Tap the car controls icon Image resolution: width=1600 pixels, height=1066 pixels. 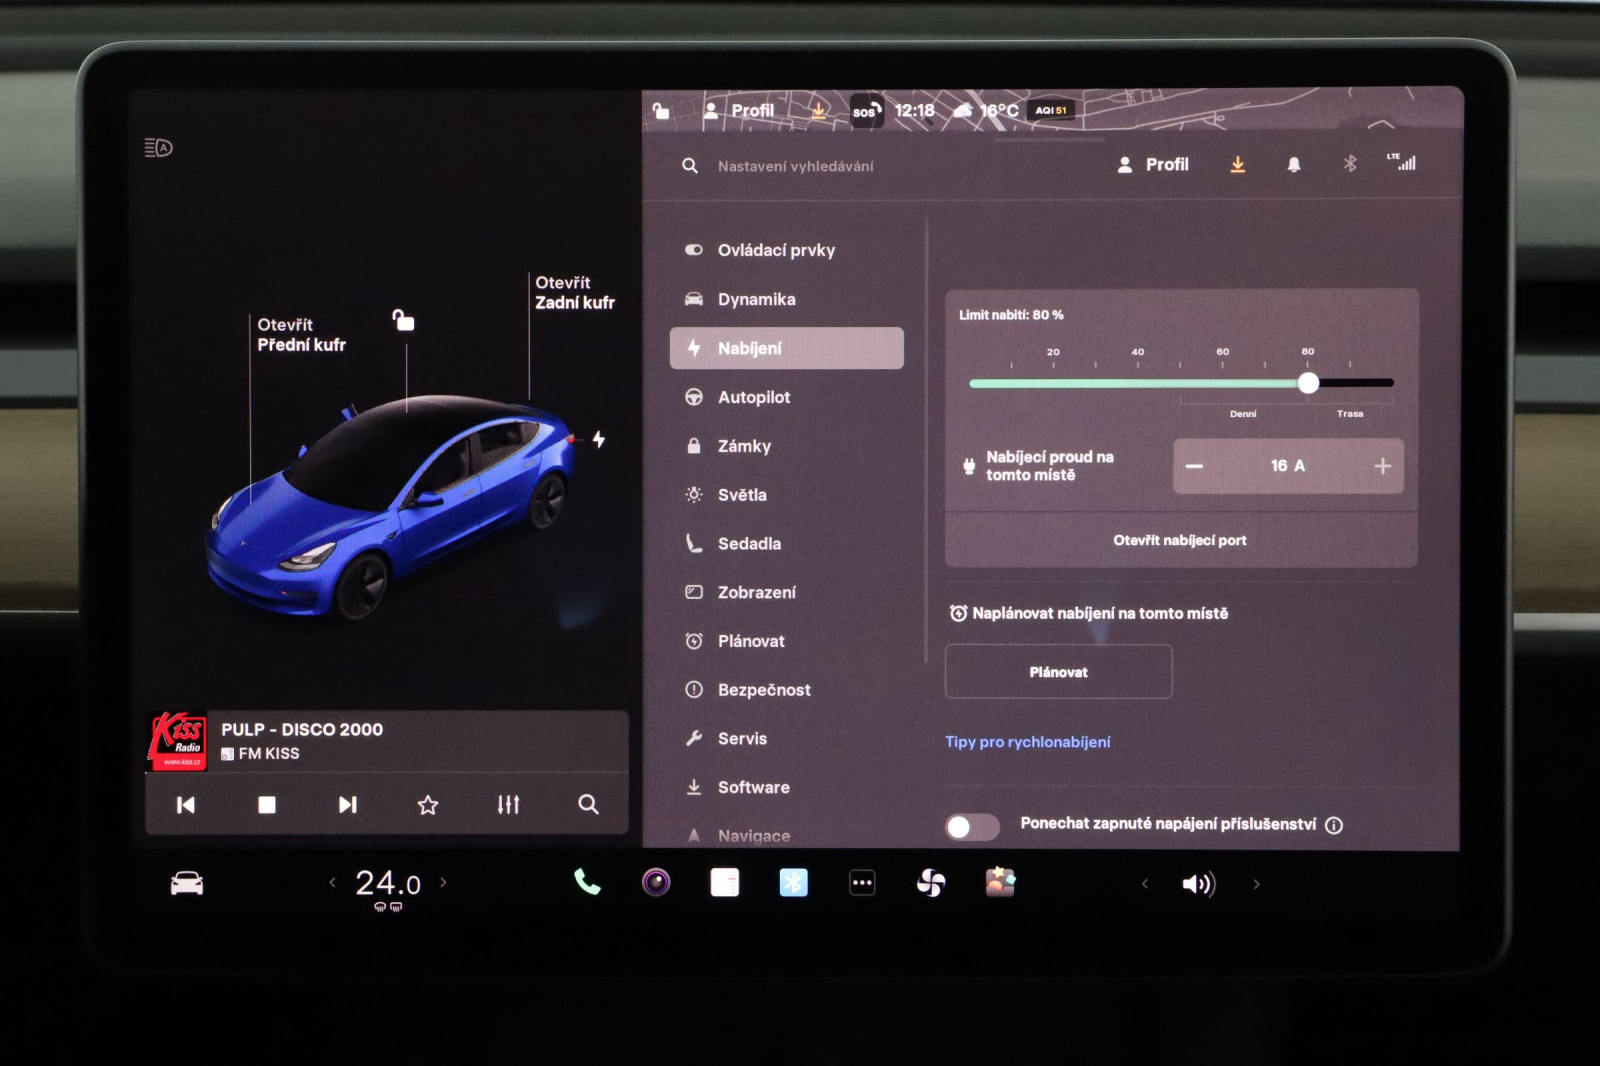[187, 883]
